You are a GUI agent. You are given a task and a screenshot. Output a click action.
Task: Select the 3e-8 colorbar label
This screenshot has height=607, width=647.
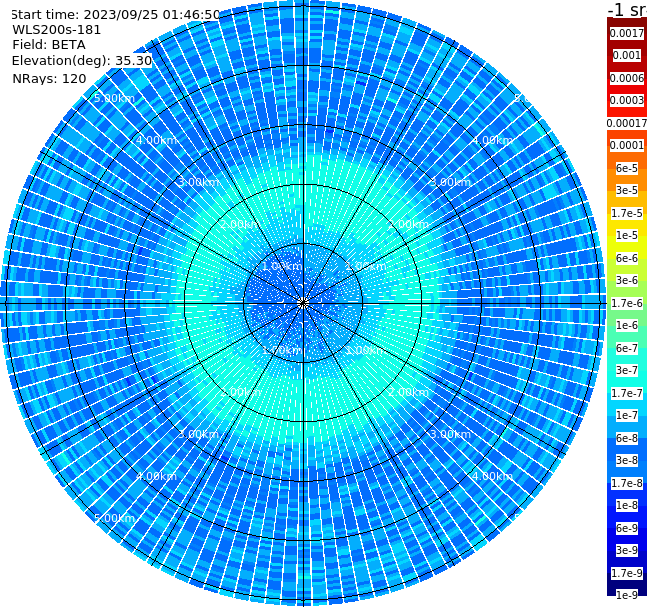627,460
